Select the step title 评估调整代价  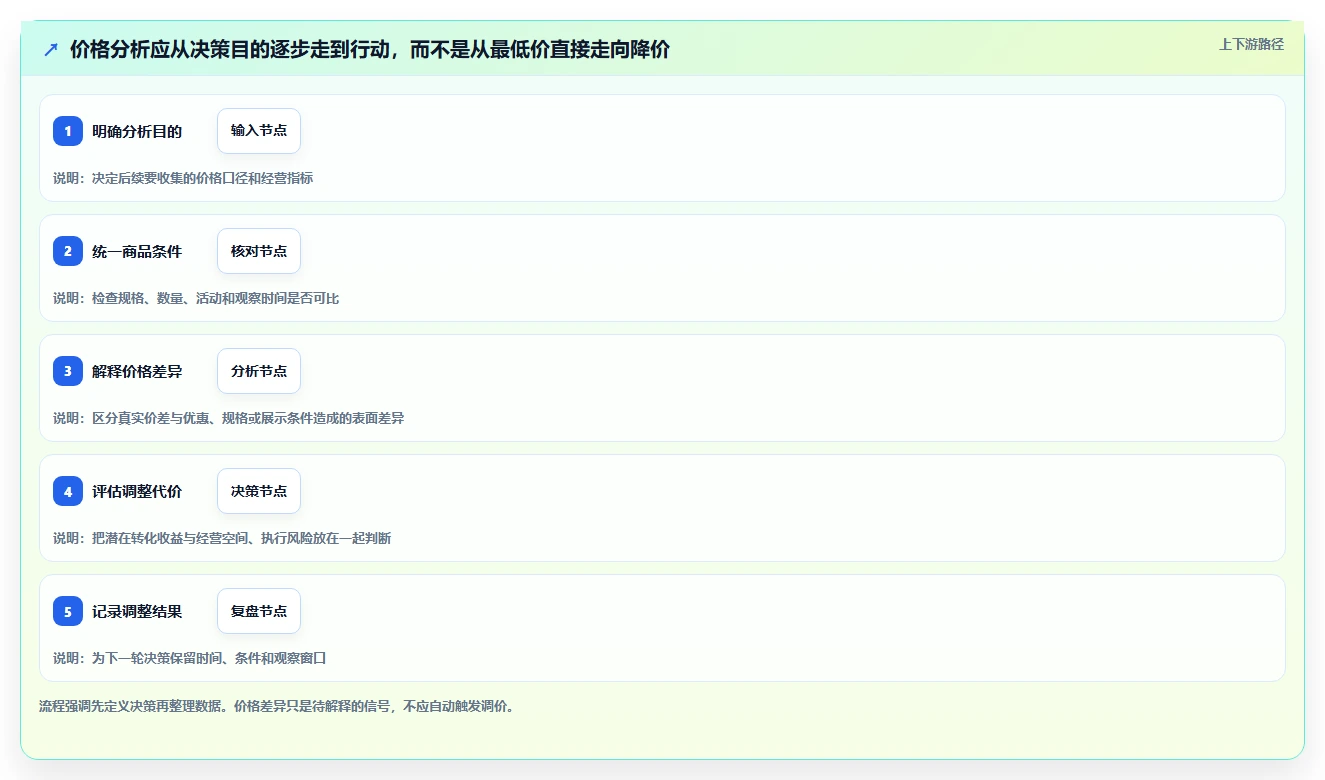[137, 491]
